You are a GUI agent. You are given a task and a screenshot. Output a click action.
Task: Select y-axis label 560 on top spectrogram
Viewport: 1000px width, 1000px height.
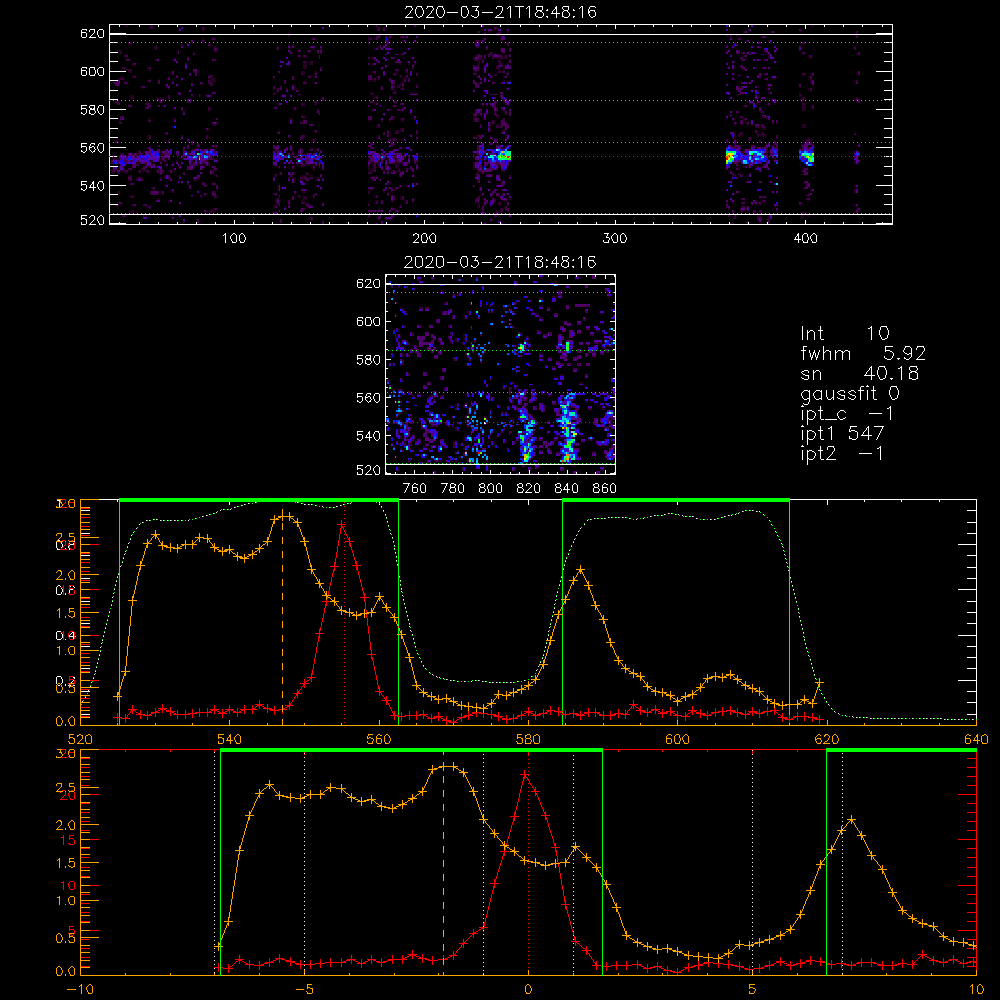92,148
